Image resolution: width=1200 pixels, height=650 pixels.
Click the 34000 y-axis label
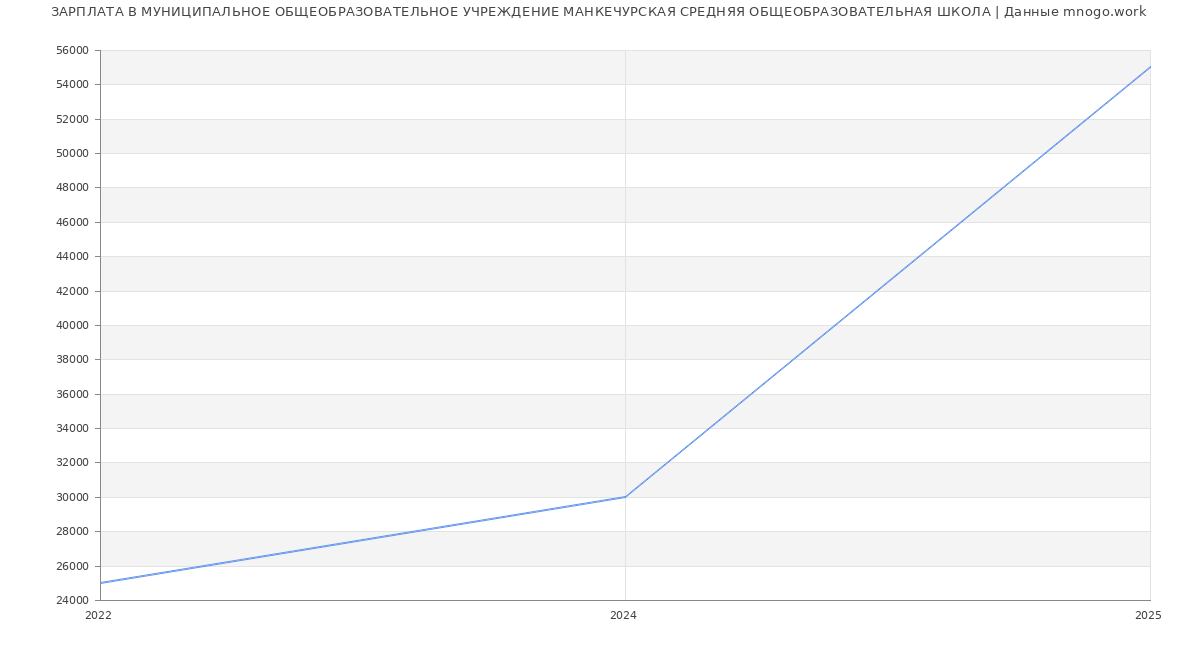[73, 428]
